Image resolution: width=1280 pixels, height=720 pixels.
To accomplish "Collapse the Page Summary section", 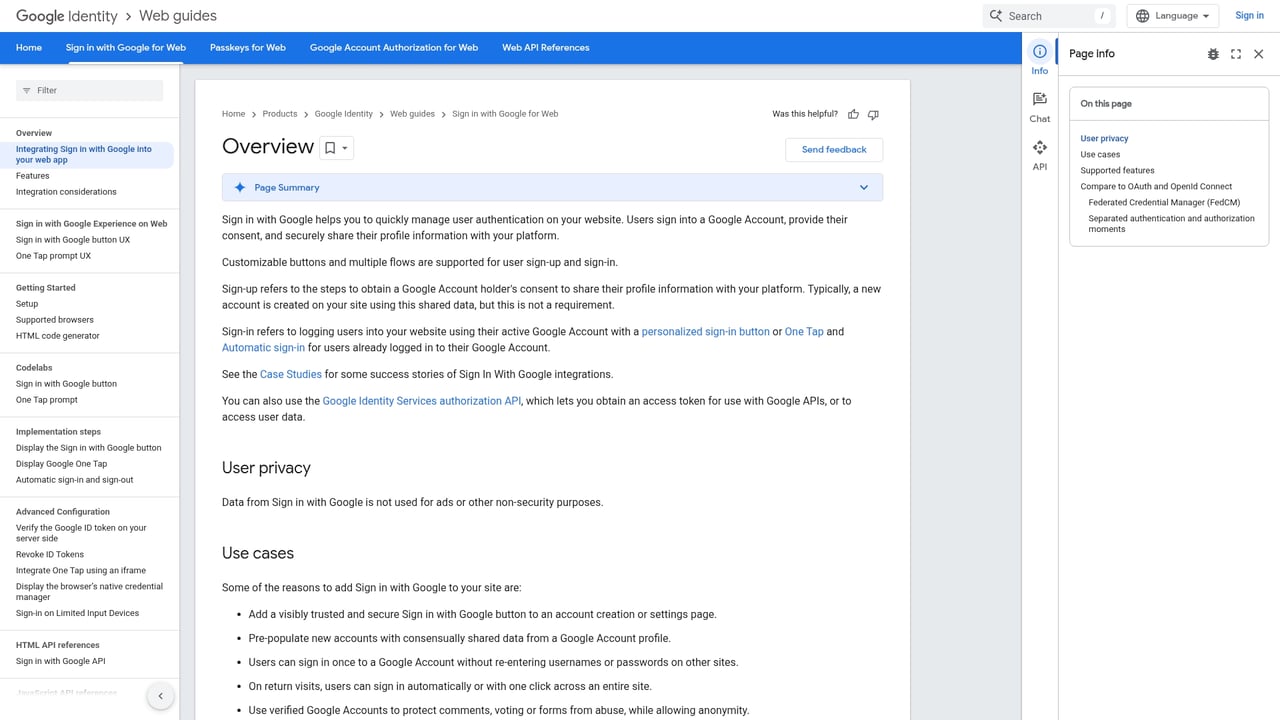I will (x=864, y=187).
